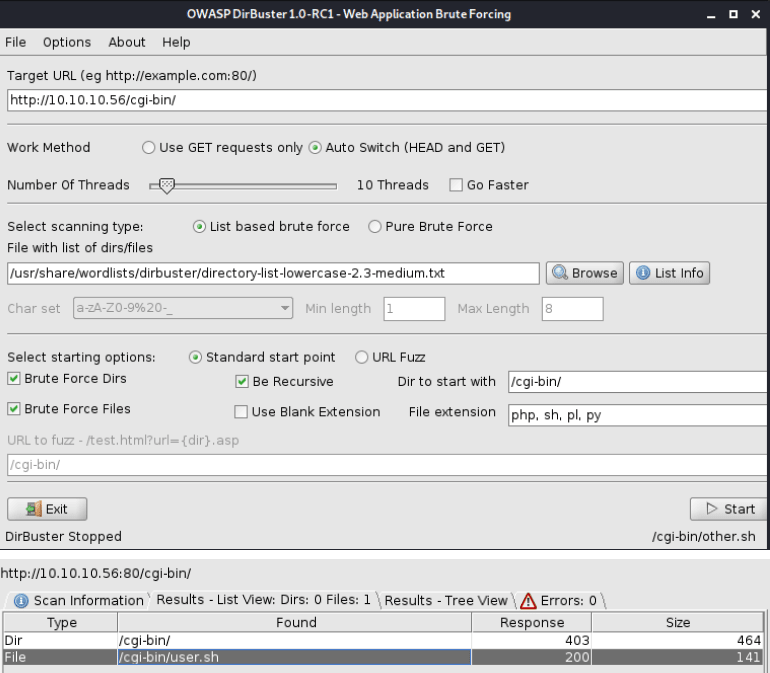770x673 pixels.
Task: Select Standard start point option
Action: click(x=195, y=357)
